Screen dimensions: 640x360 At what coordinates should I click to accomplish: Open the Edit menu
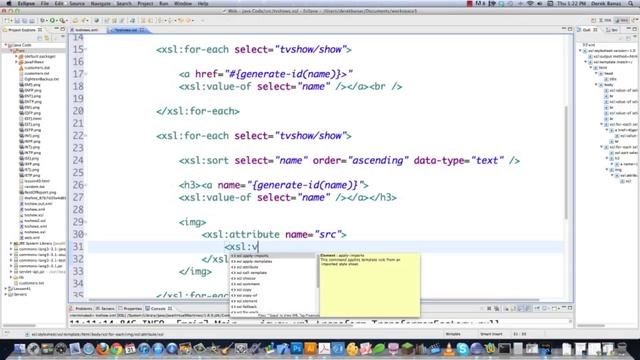coord(59,3)
